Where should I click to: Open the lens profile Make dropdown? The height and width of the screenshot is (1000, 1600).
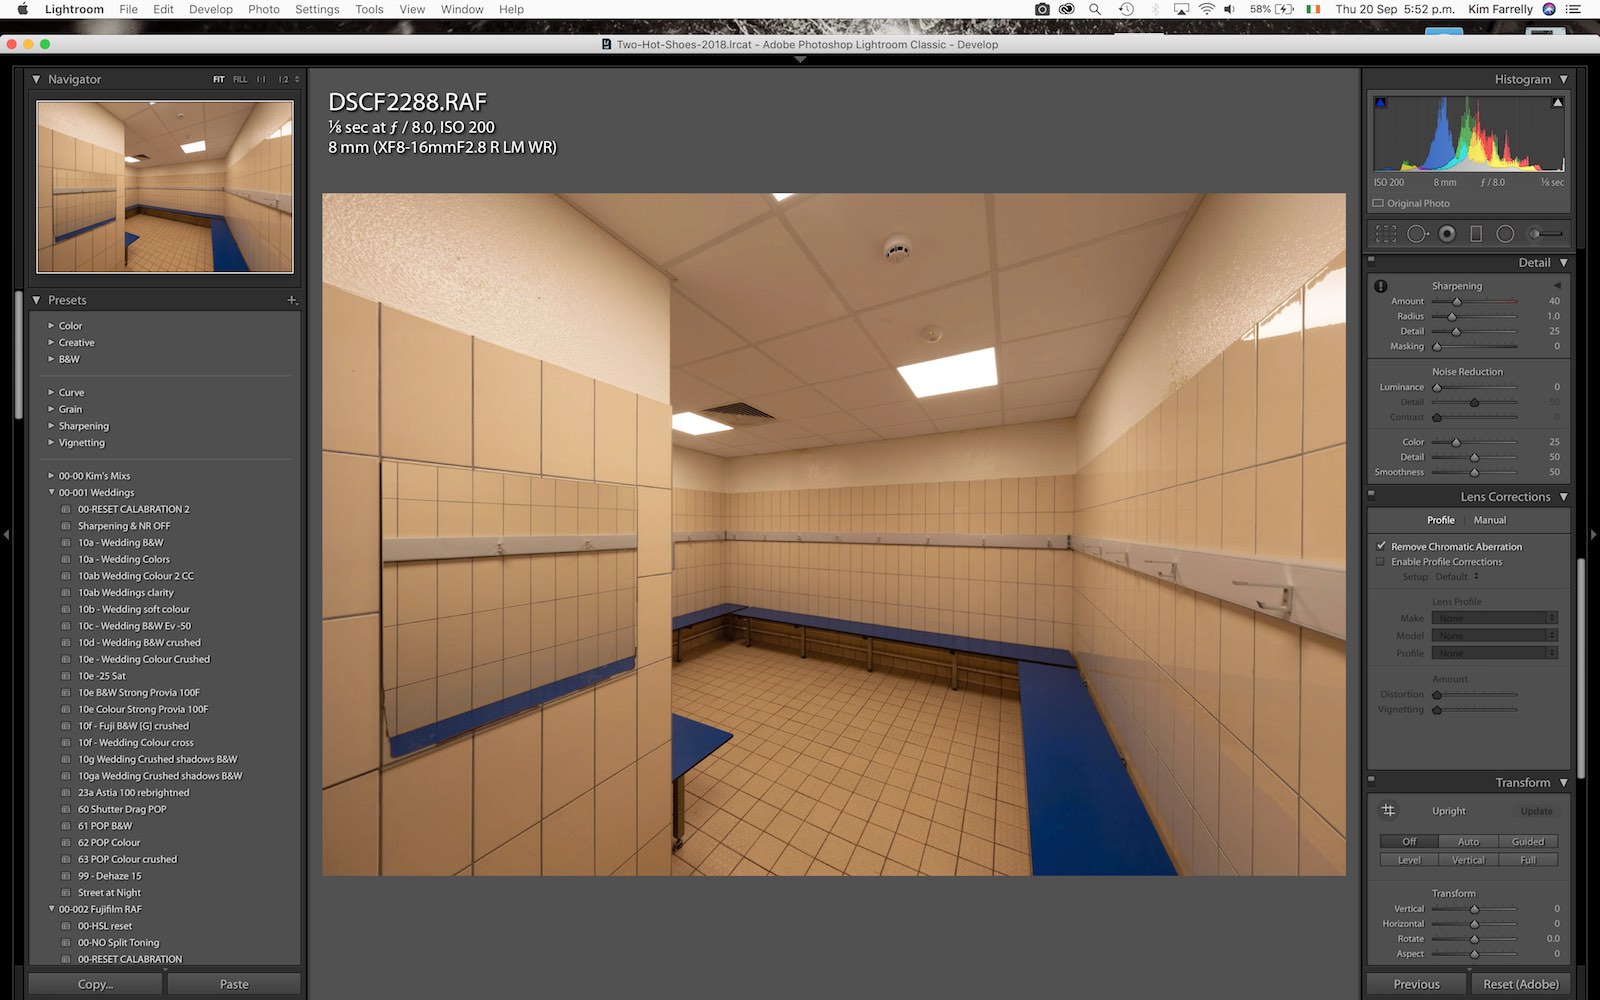coord(1494,618)
